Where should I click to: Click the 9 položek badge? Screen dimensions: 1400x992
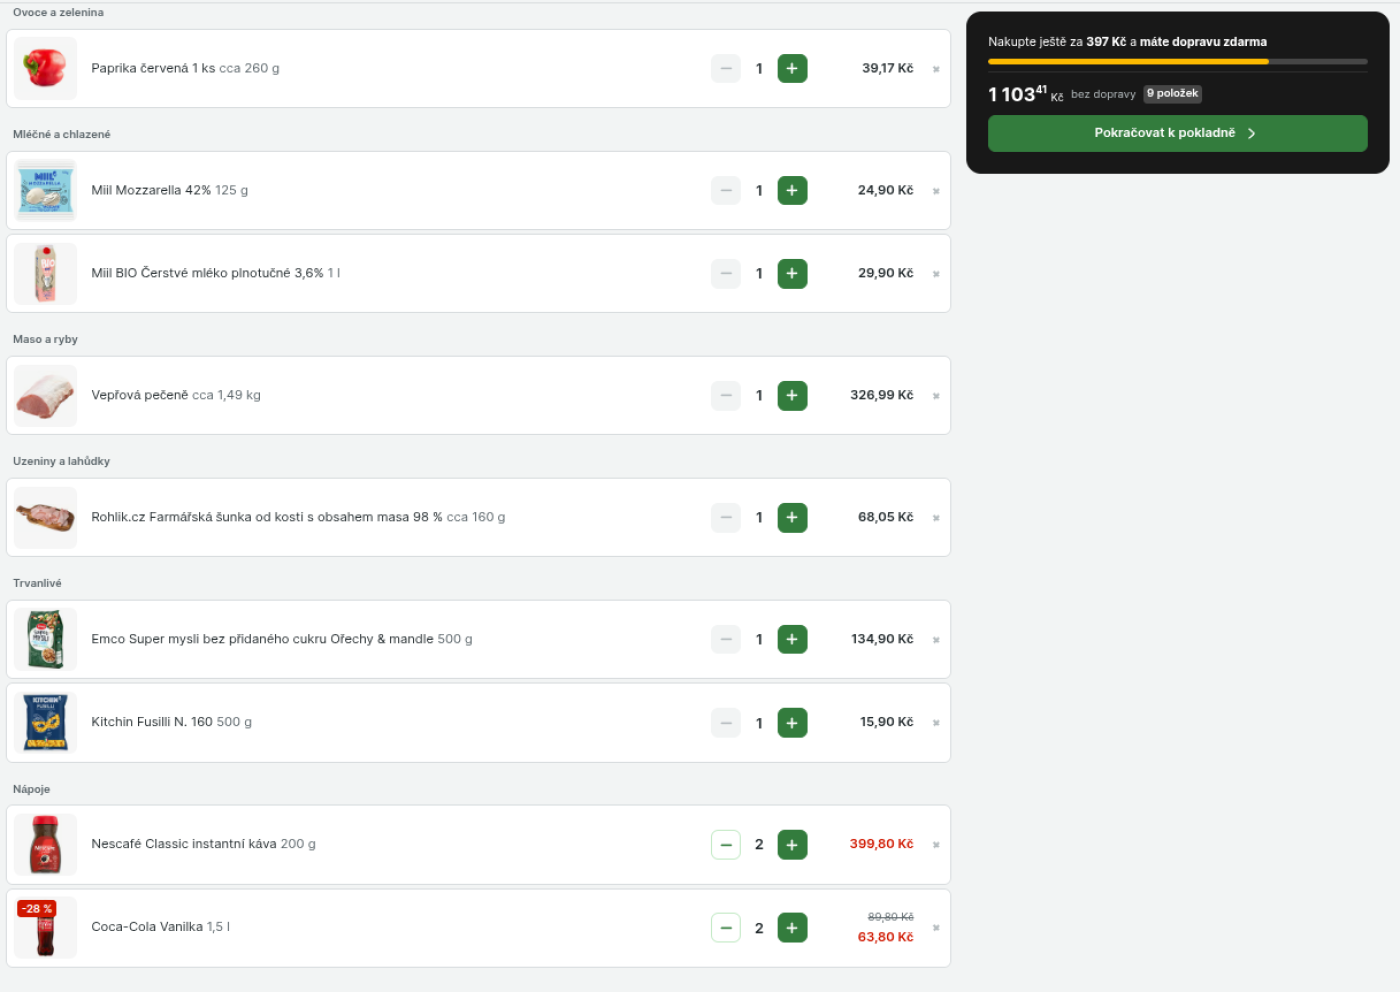pyautogui.click(x=1172, y=94)
